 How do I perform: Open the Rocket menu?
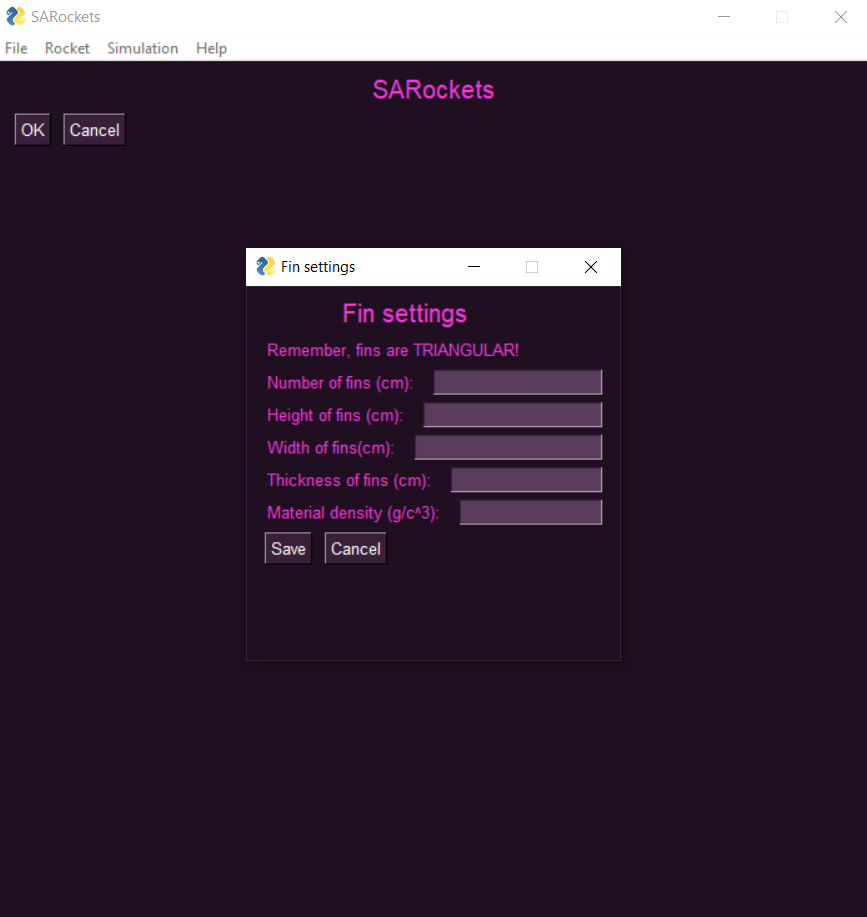(66, 48)
